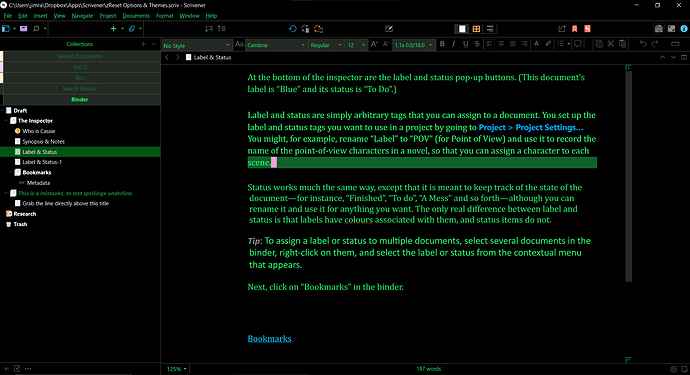Open the Cambria font dropdown
This screenshot has width=690, height=375.
point(276,45)
